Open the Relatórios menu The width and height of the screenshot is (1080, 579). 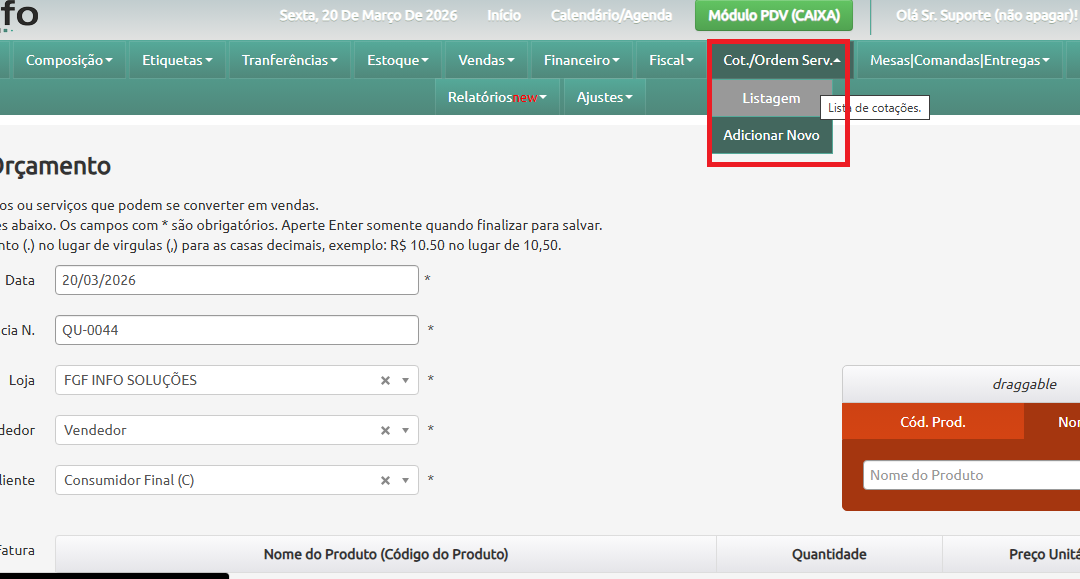pyautogui.click(x=495, y=98)
